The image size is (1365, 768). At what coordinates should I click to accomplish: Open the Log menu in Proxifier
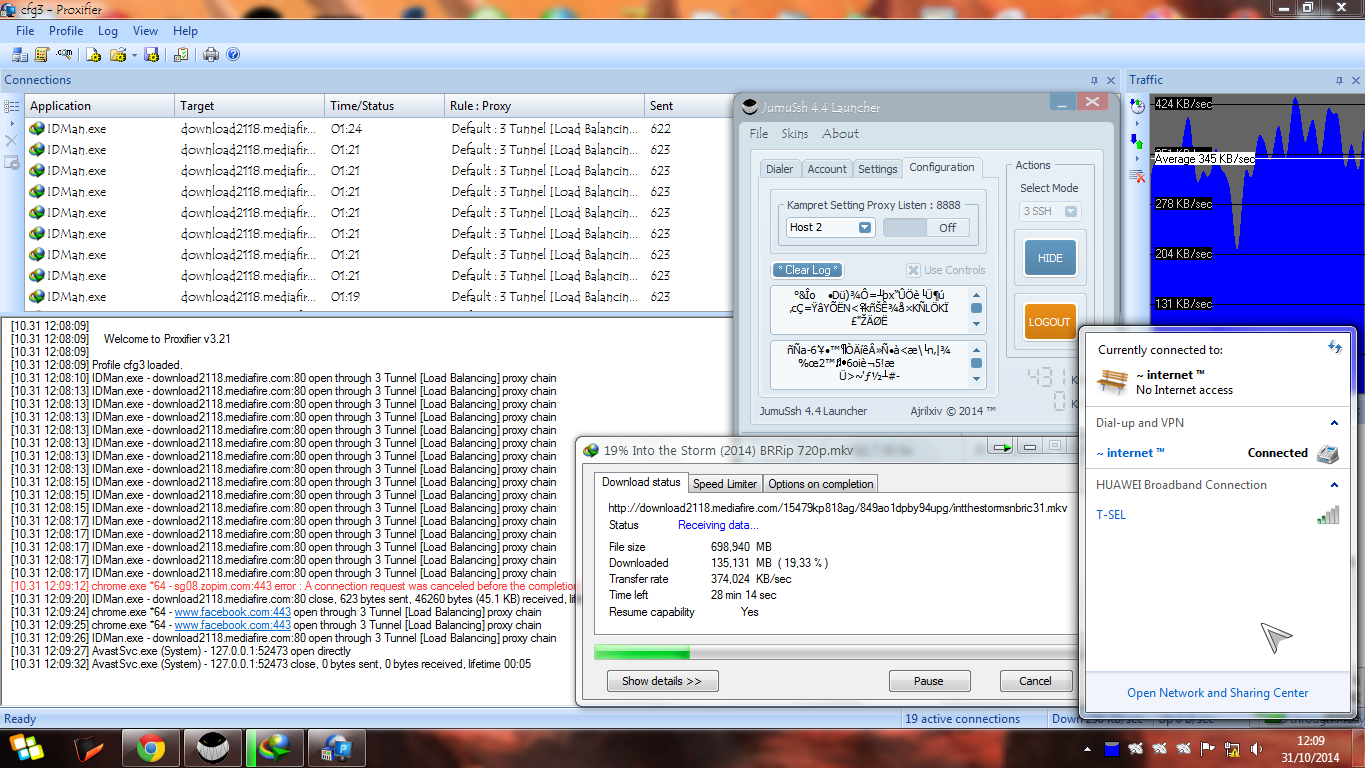click(x=107, y=31)
